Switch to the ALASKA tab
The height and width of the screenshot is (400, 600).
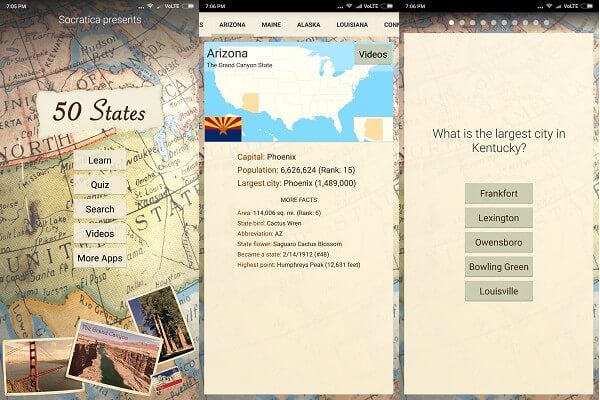click(308, 24)
